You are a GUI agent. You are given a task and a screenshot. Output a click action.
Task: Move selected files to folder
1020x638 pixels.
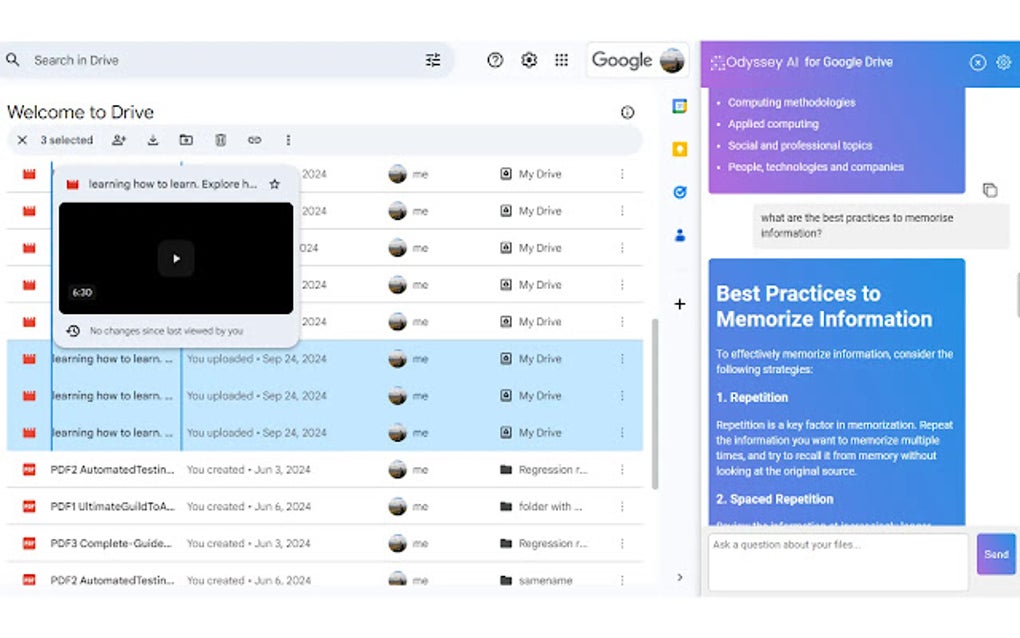(x=186, y=140)
